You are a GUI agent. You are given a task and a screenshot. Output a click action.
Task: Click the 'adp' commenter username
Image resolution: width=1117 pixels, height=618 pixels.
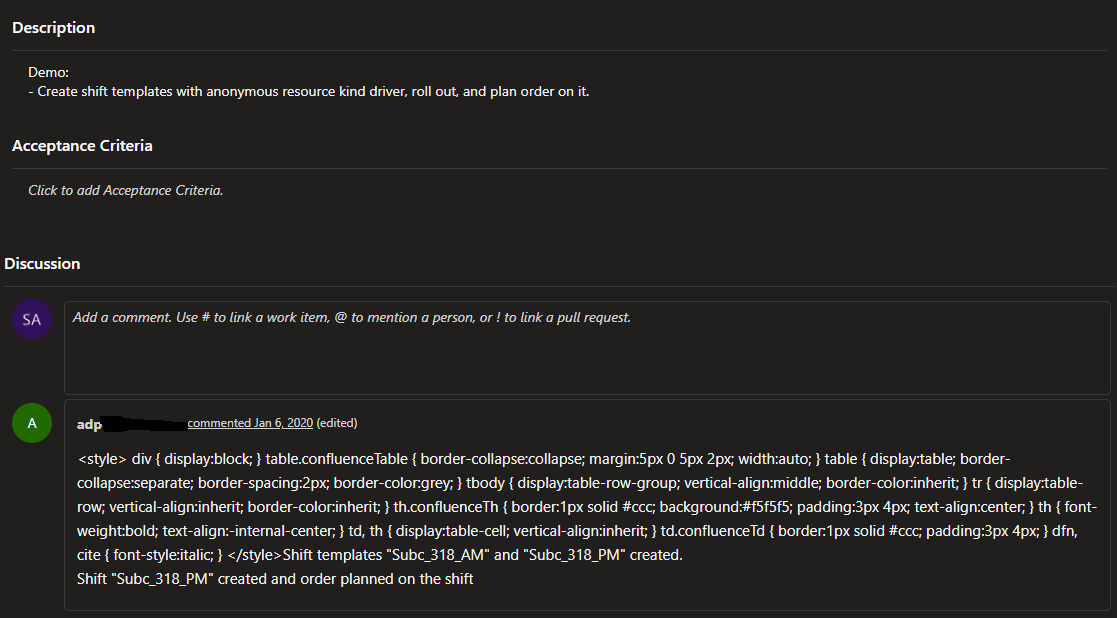89,423
